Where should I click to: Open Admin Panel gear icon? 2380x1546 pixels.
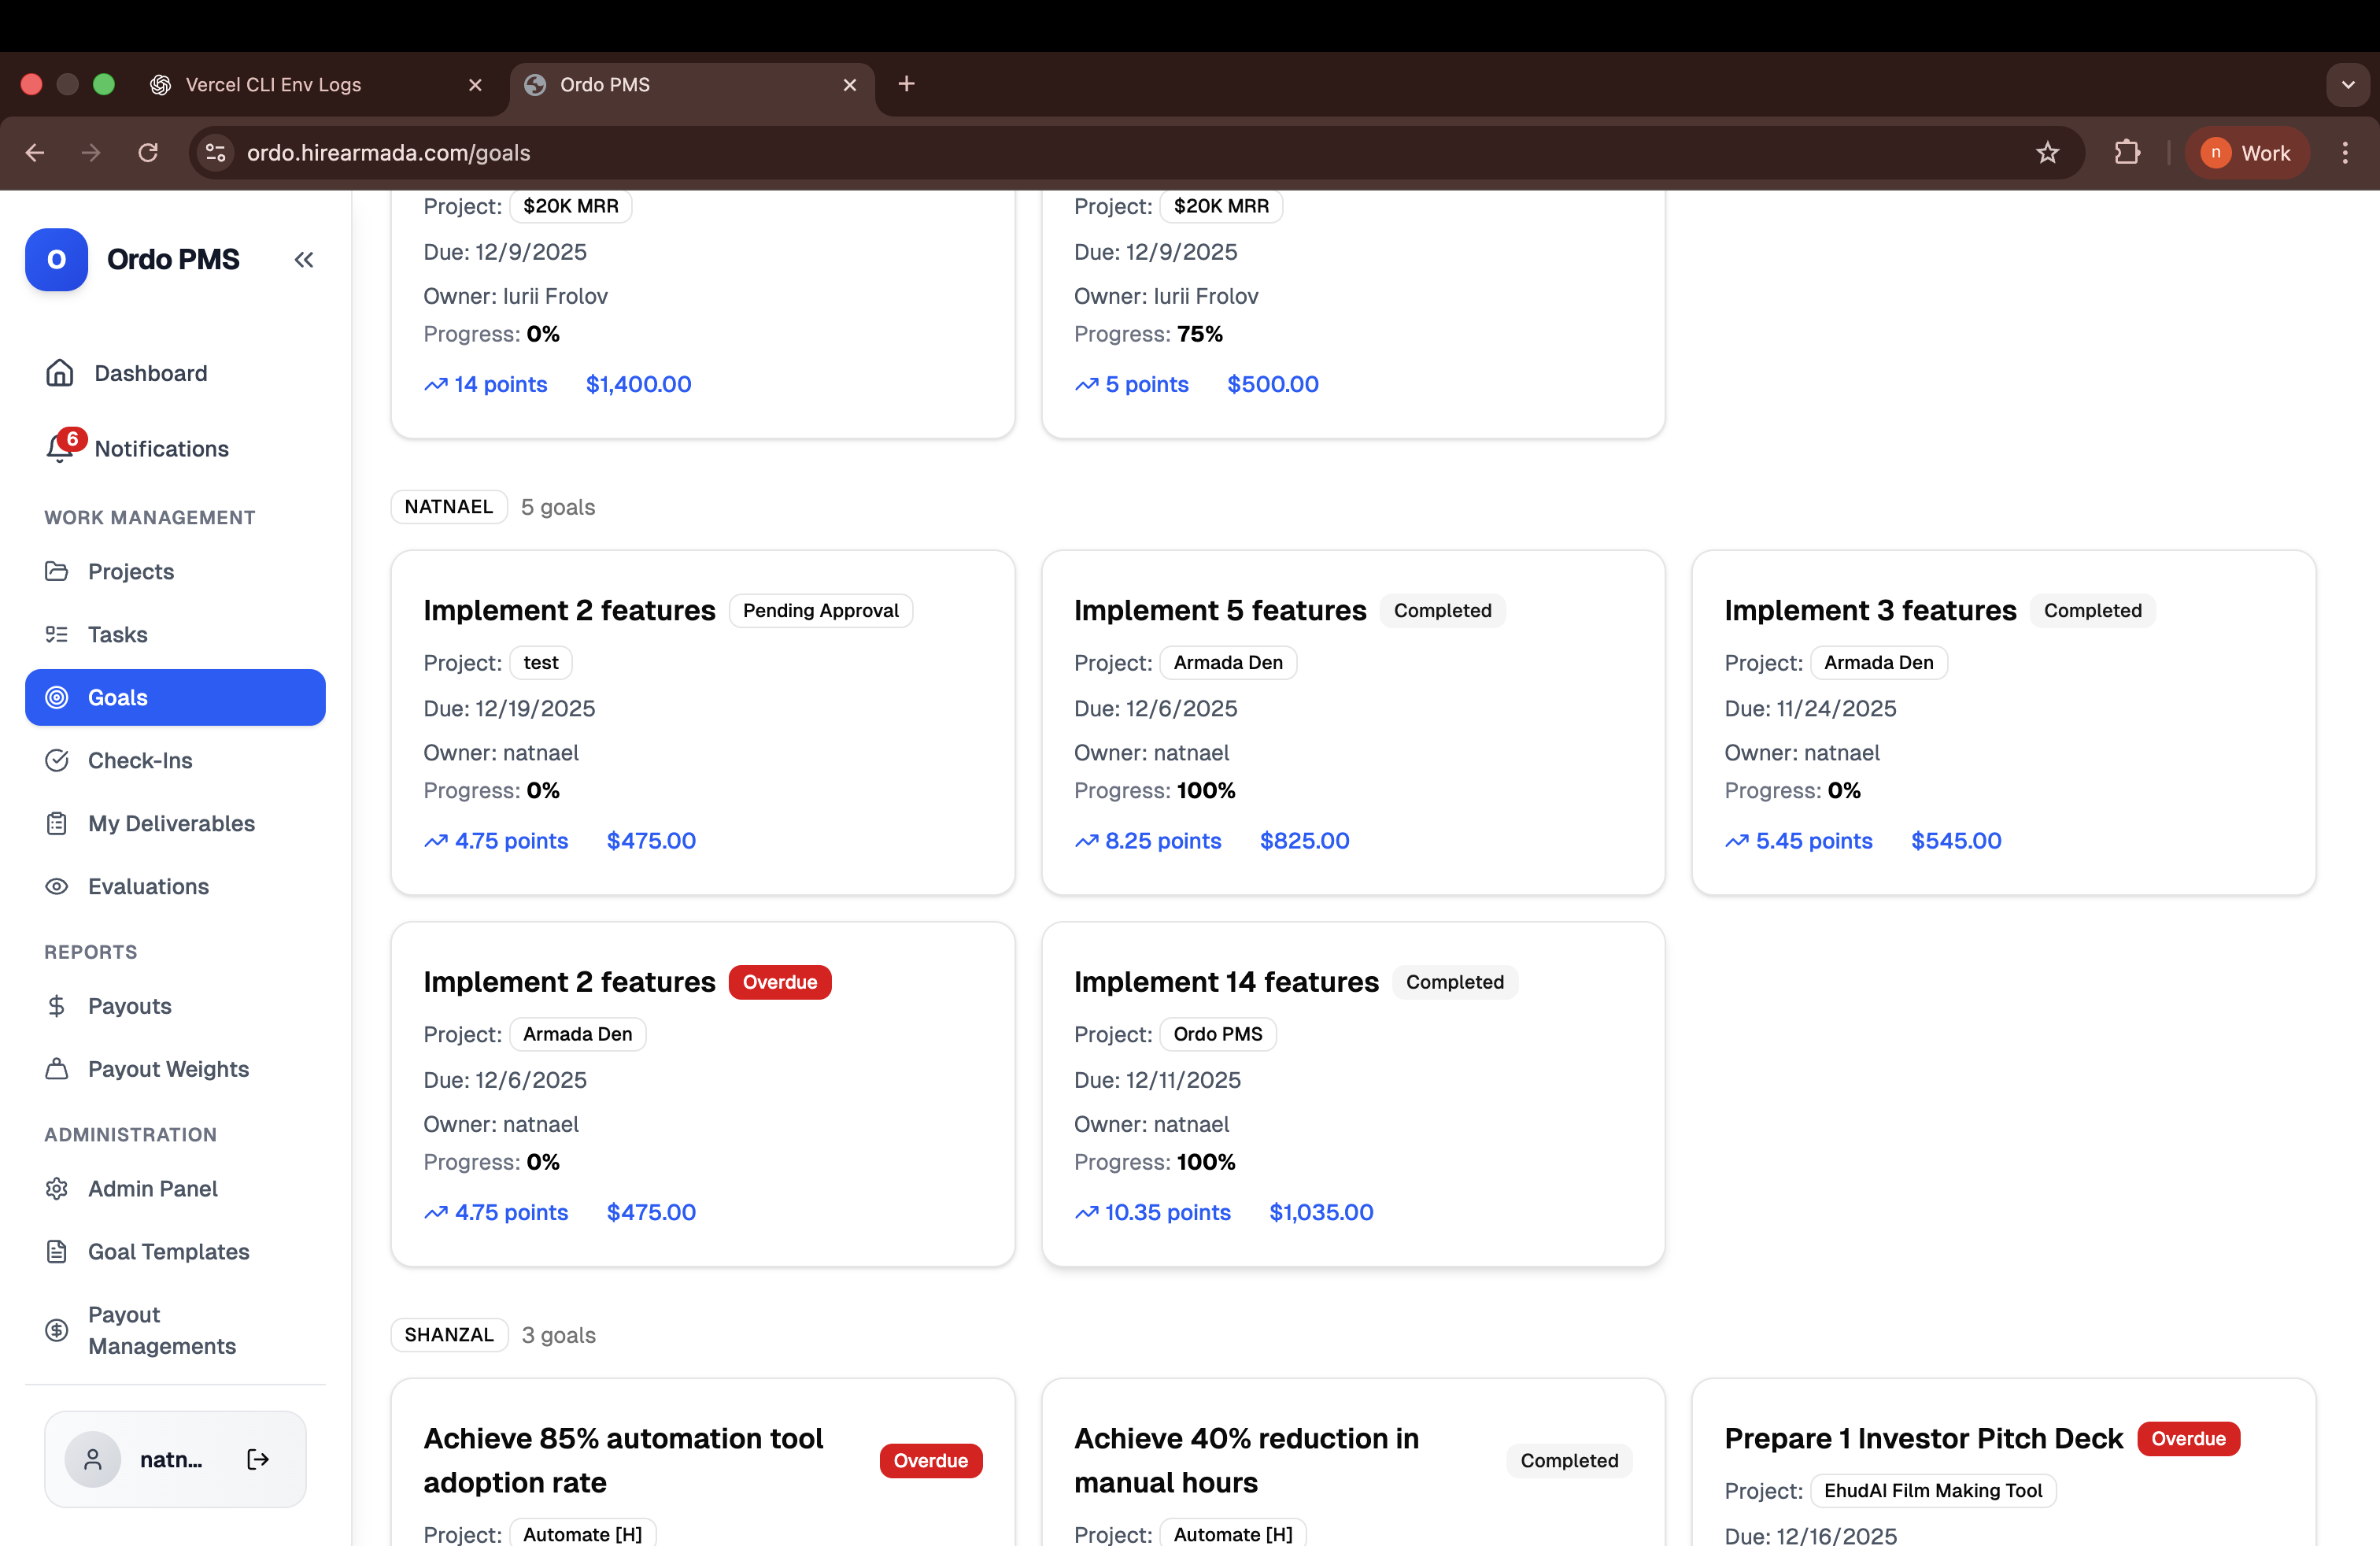(x=57, y=1188)
